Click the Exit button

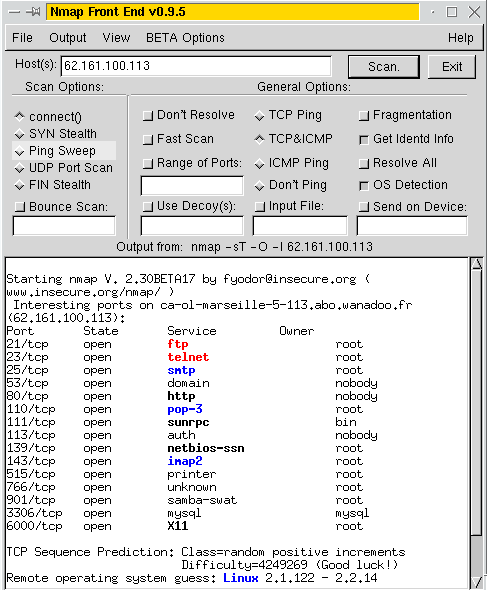(452, 67)
